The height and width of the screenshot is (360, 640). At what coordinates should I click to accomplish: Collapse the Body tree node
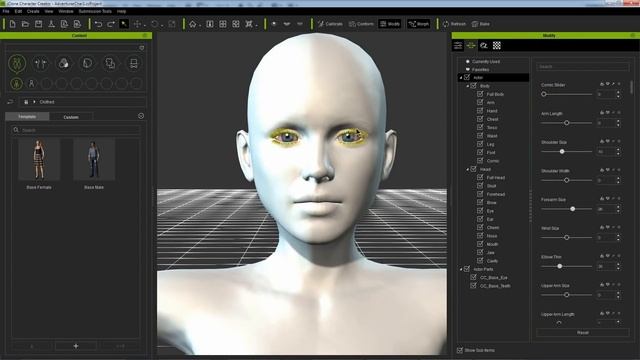[x=468, y=86]
